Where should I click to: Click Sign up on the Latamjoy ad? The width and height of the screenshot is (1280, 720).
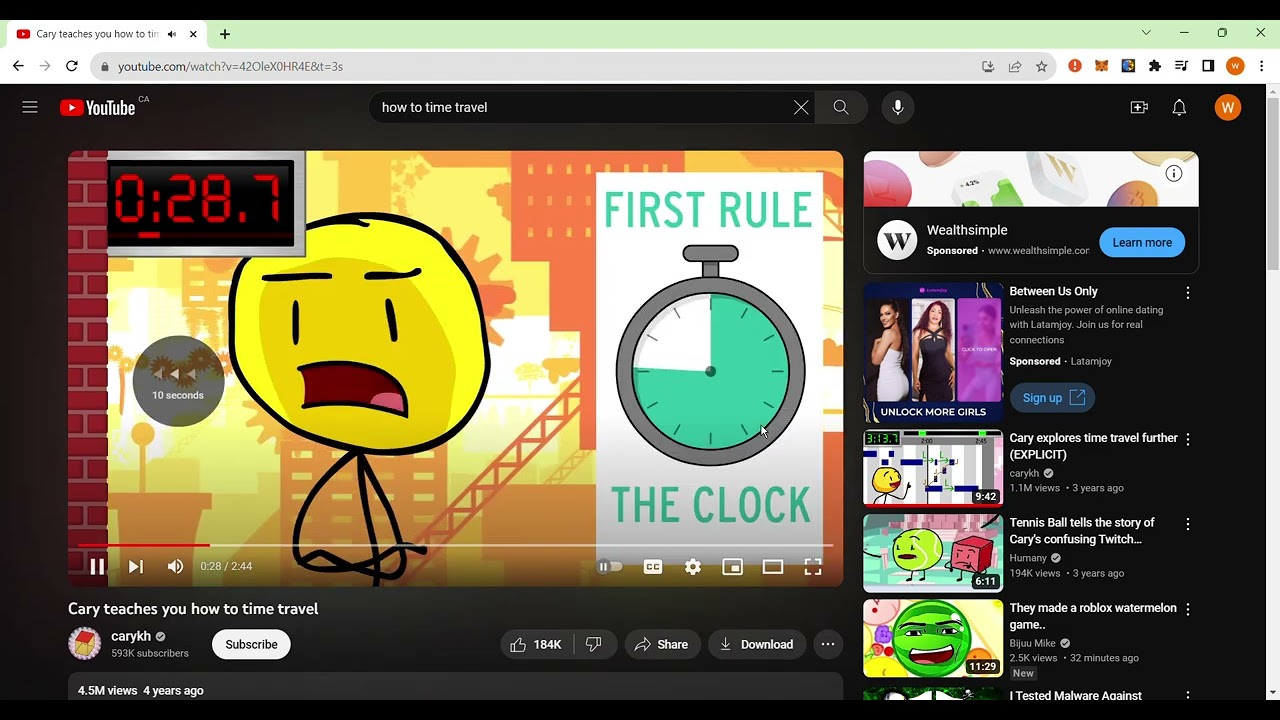coord(1052,398)
